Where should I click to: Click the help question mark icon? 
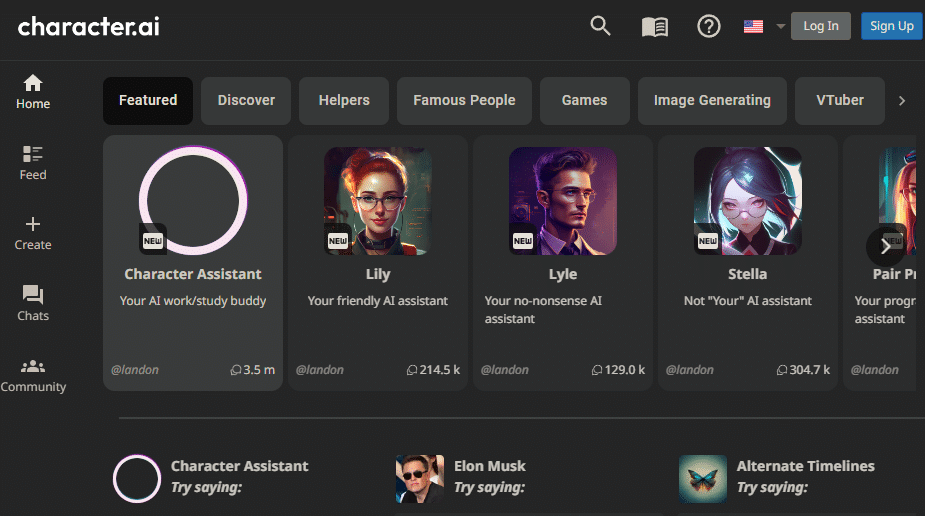(708, 27)
